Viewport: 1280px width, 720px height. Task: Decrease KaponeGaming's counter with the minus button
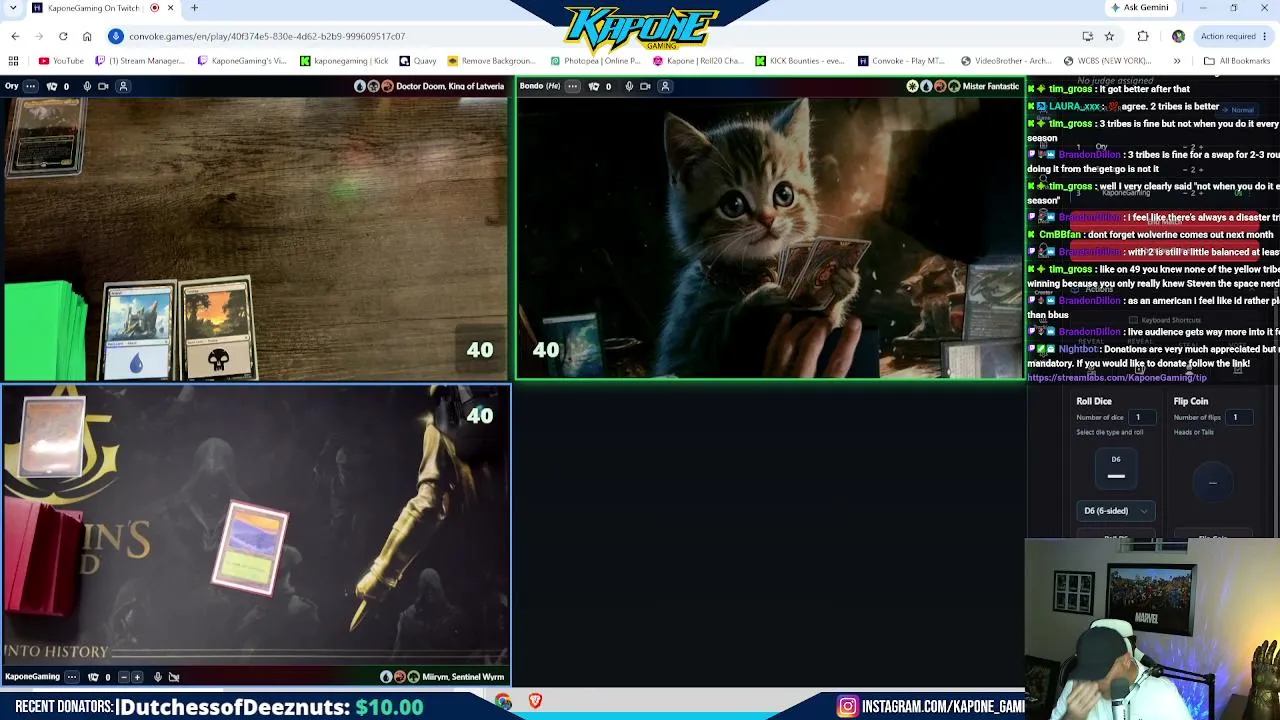pos(124,677)
